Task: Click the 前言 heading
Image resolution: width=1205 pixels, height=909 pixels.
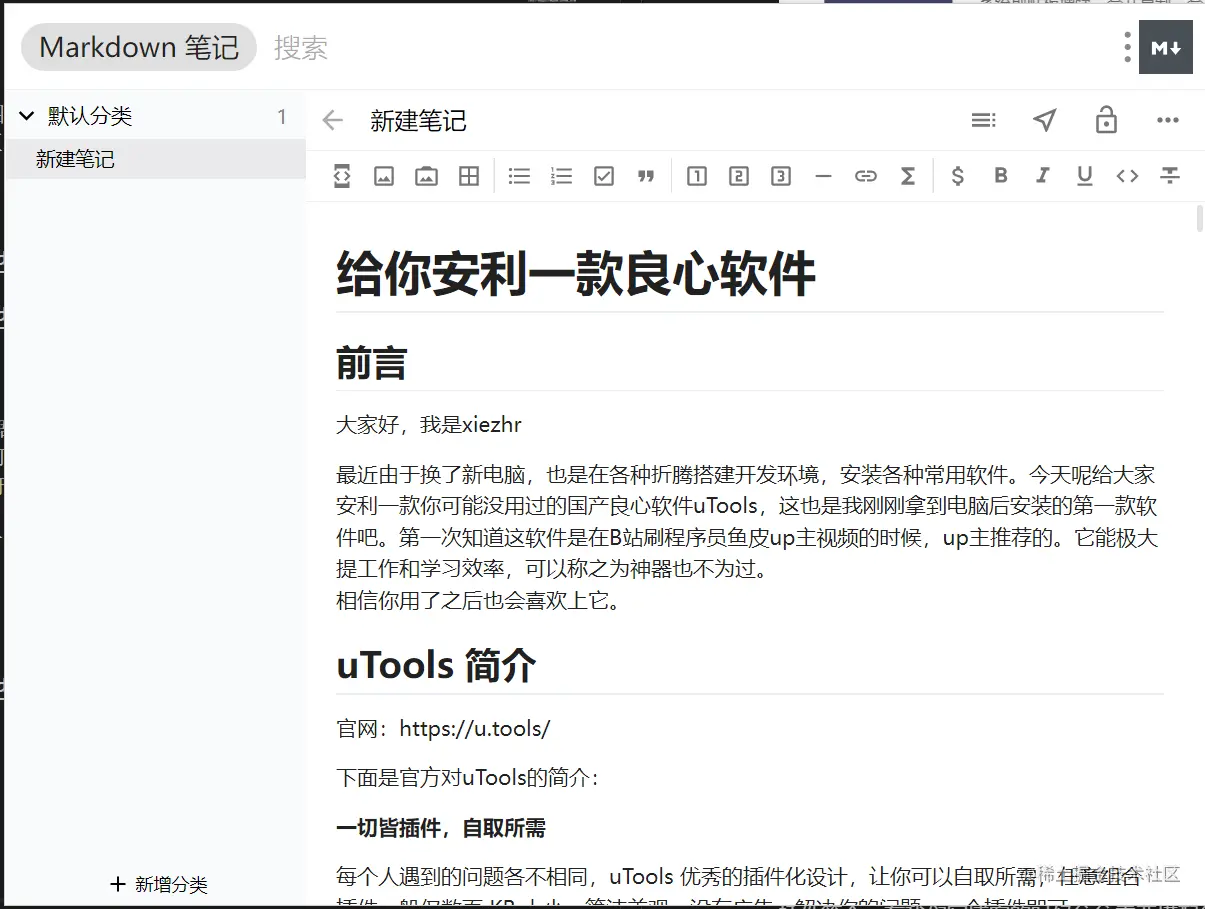Action: pyautogui.click(x=371, y=362)
